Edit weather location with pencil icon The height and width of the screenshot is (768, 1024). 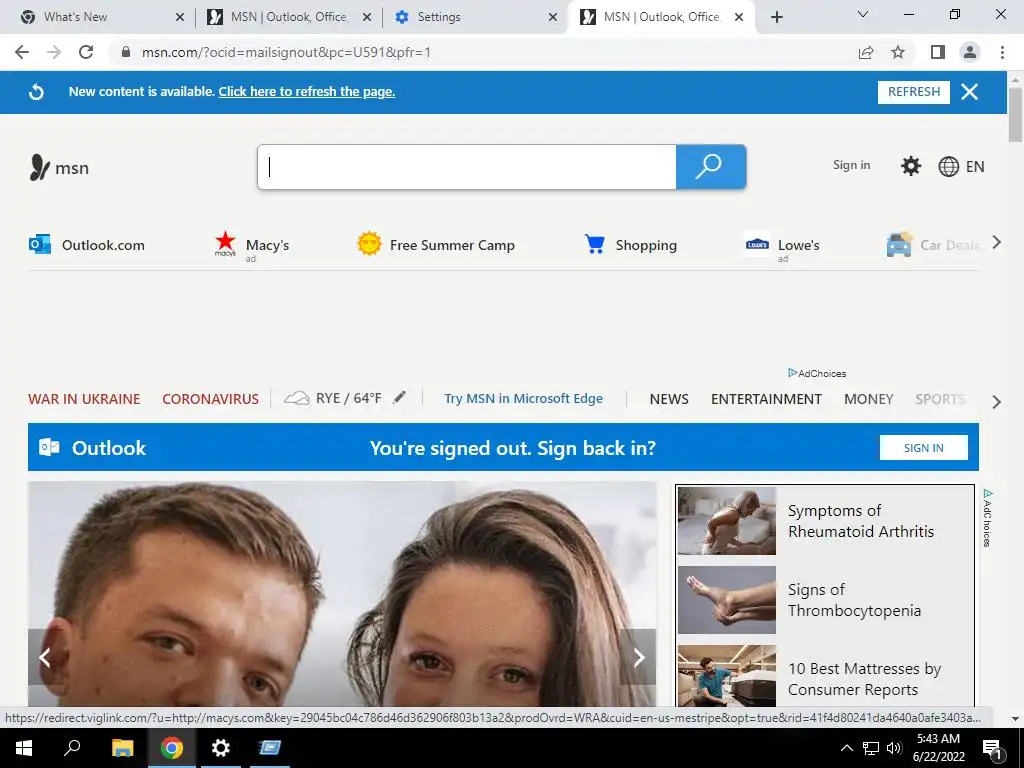(399, 397)
